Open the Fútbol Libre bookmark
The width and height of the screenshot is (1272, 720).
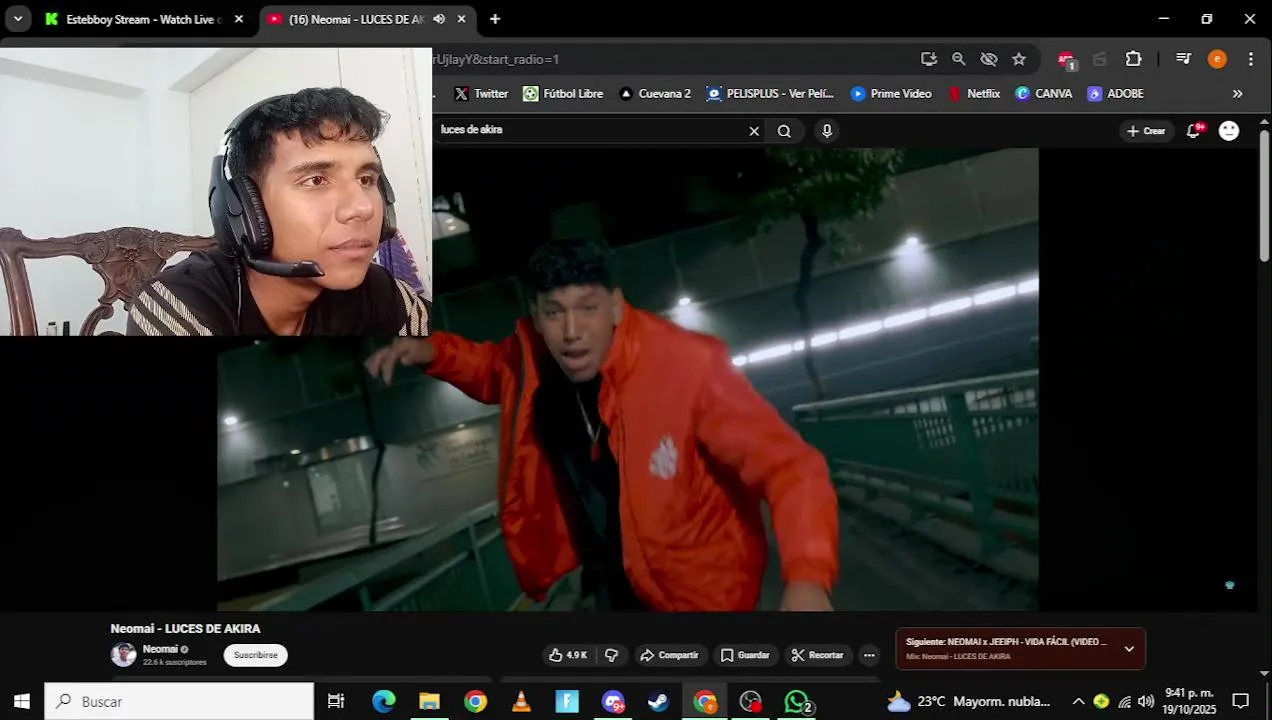tap(563, 93)
